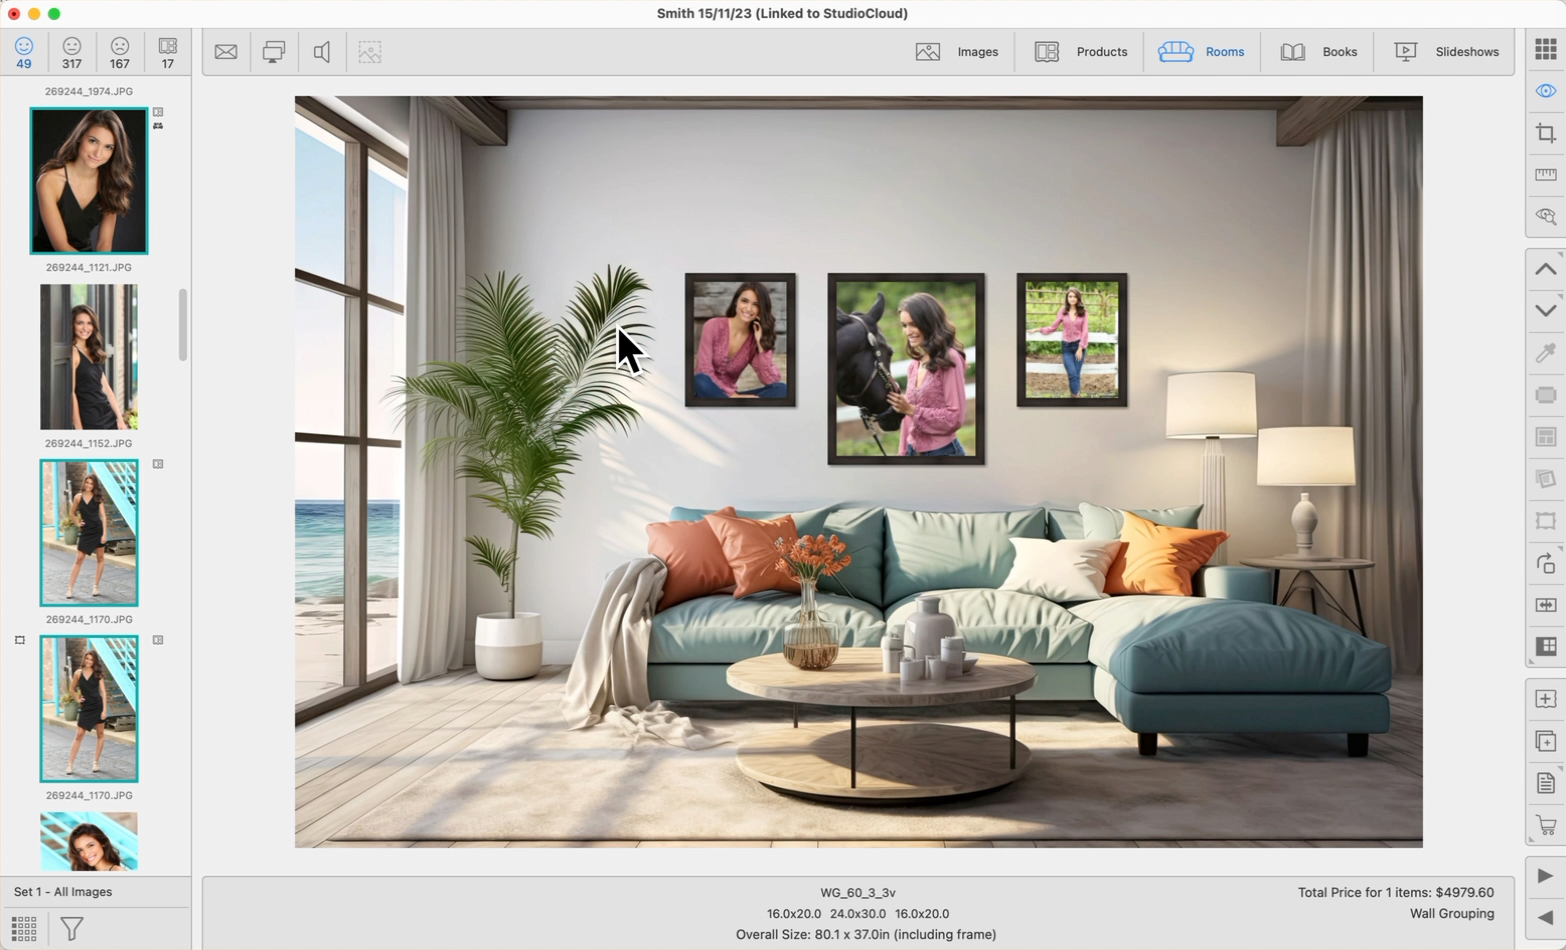
Task: Click the speaker sound icon
Action: coord(321,52)
